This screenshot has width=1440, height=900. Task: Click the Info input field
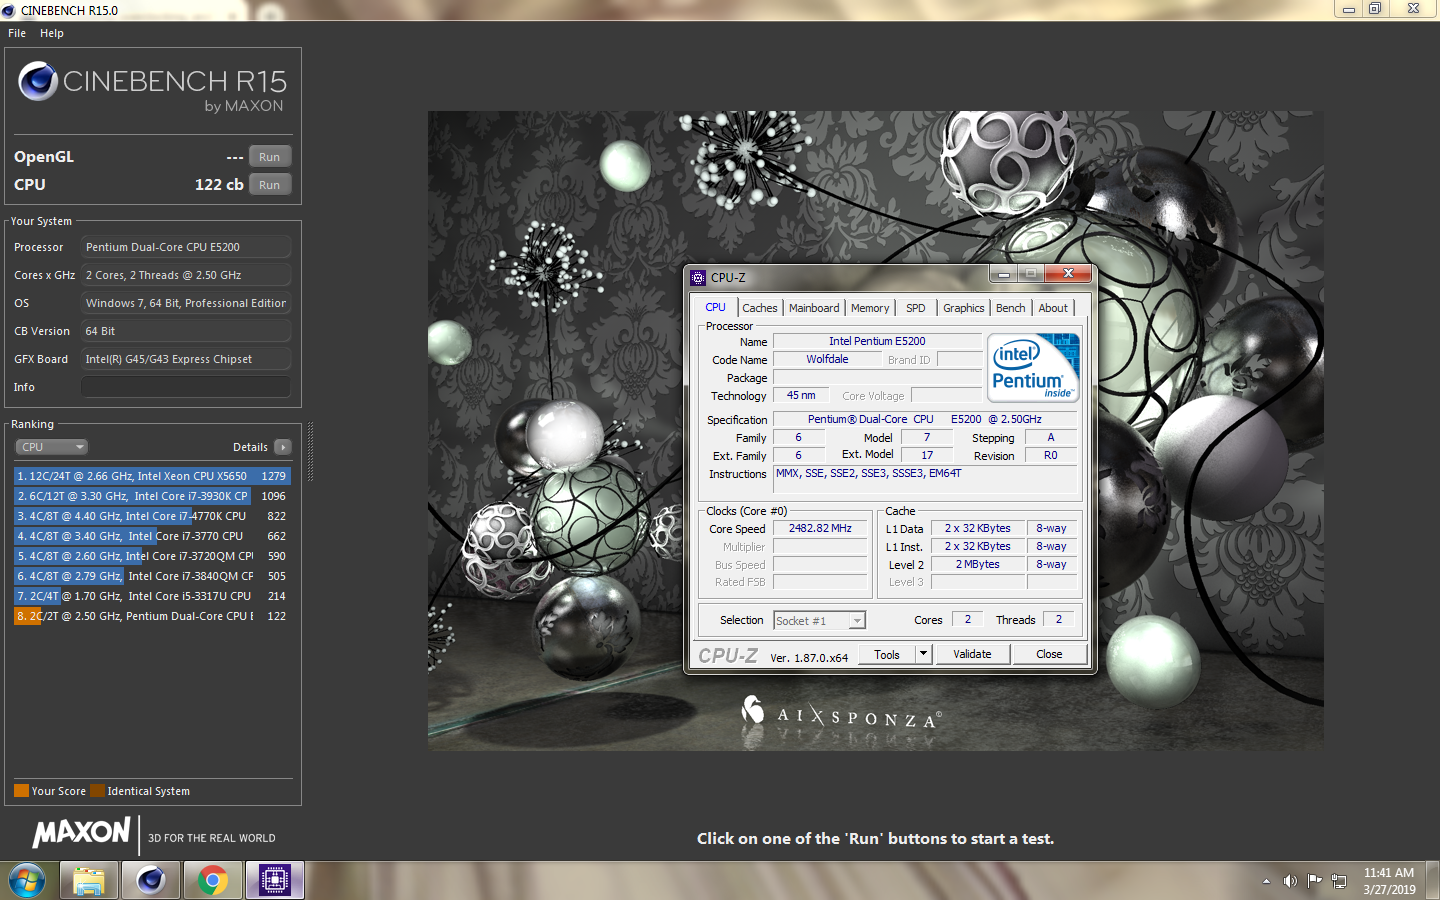click(x=186, y=387)
